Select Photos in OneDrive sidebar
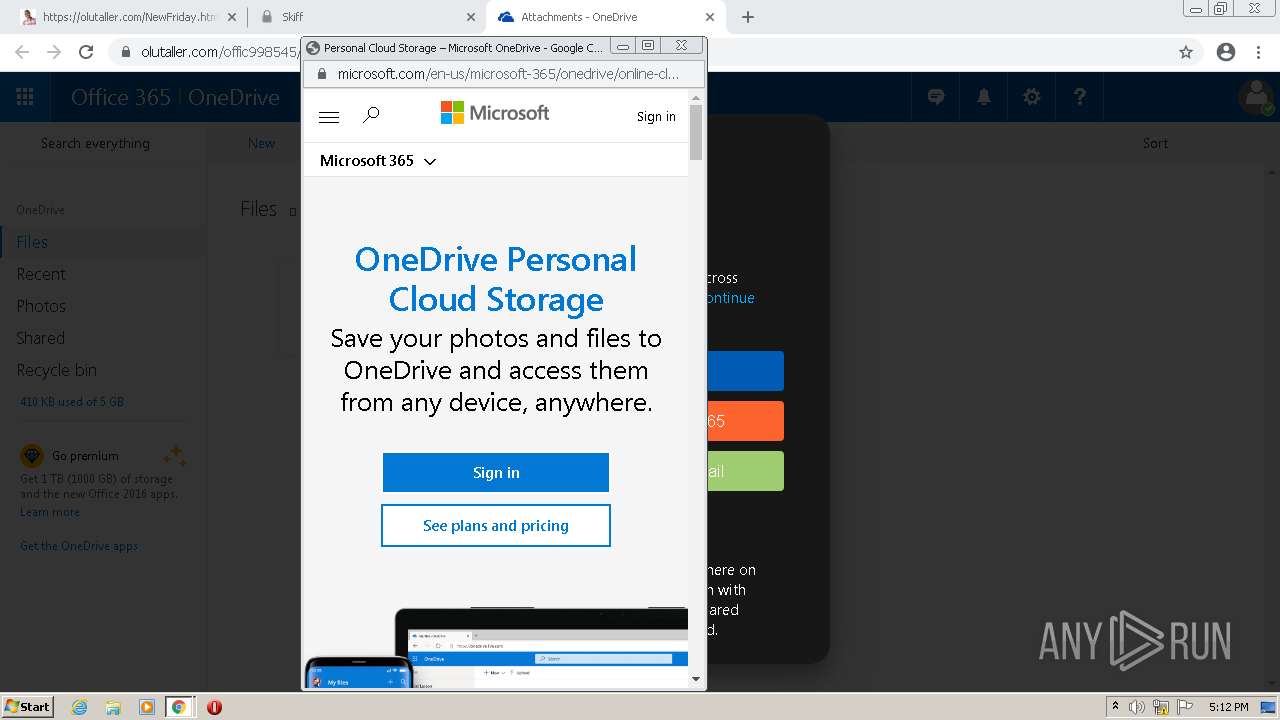The image size is (1280, 720). [41, 306]
